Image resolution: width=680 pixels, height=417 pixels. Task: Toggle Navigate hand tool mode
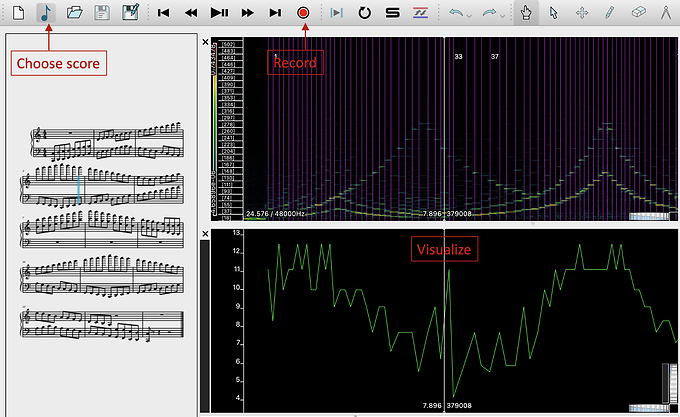(x=528, y=13)
